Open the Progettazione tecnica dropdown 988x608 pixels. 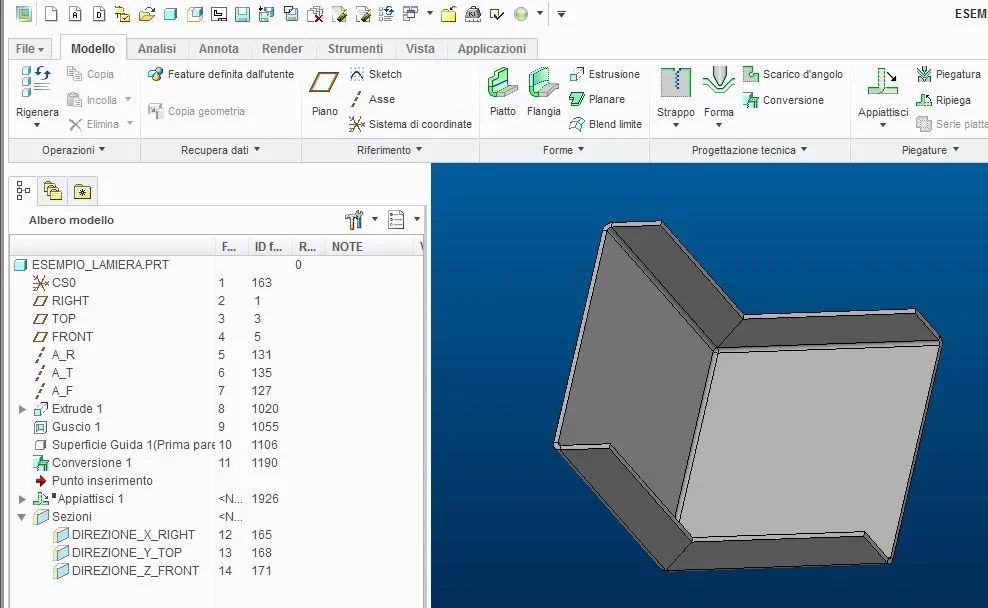(x=749, y=150)
